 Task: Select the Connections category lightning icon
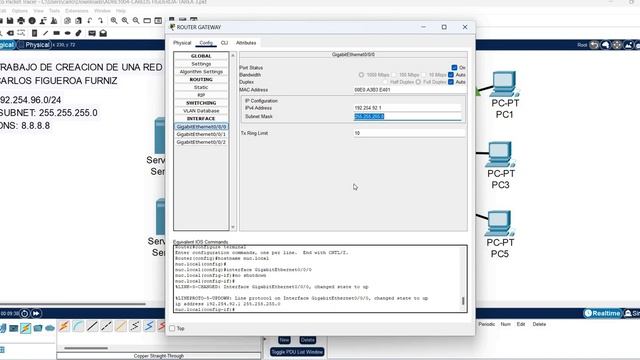point(26,328)
